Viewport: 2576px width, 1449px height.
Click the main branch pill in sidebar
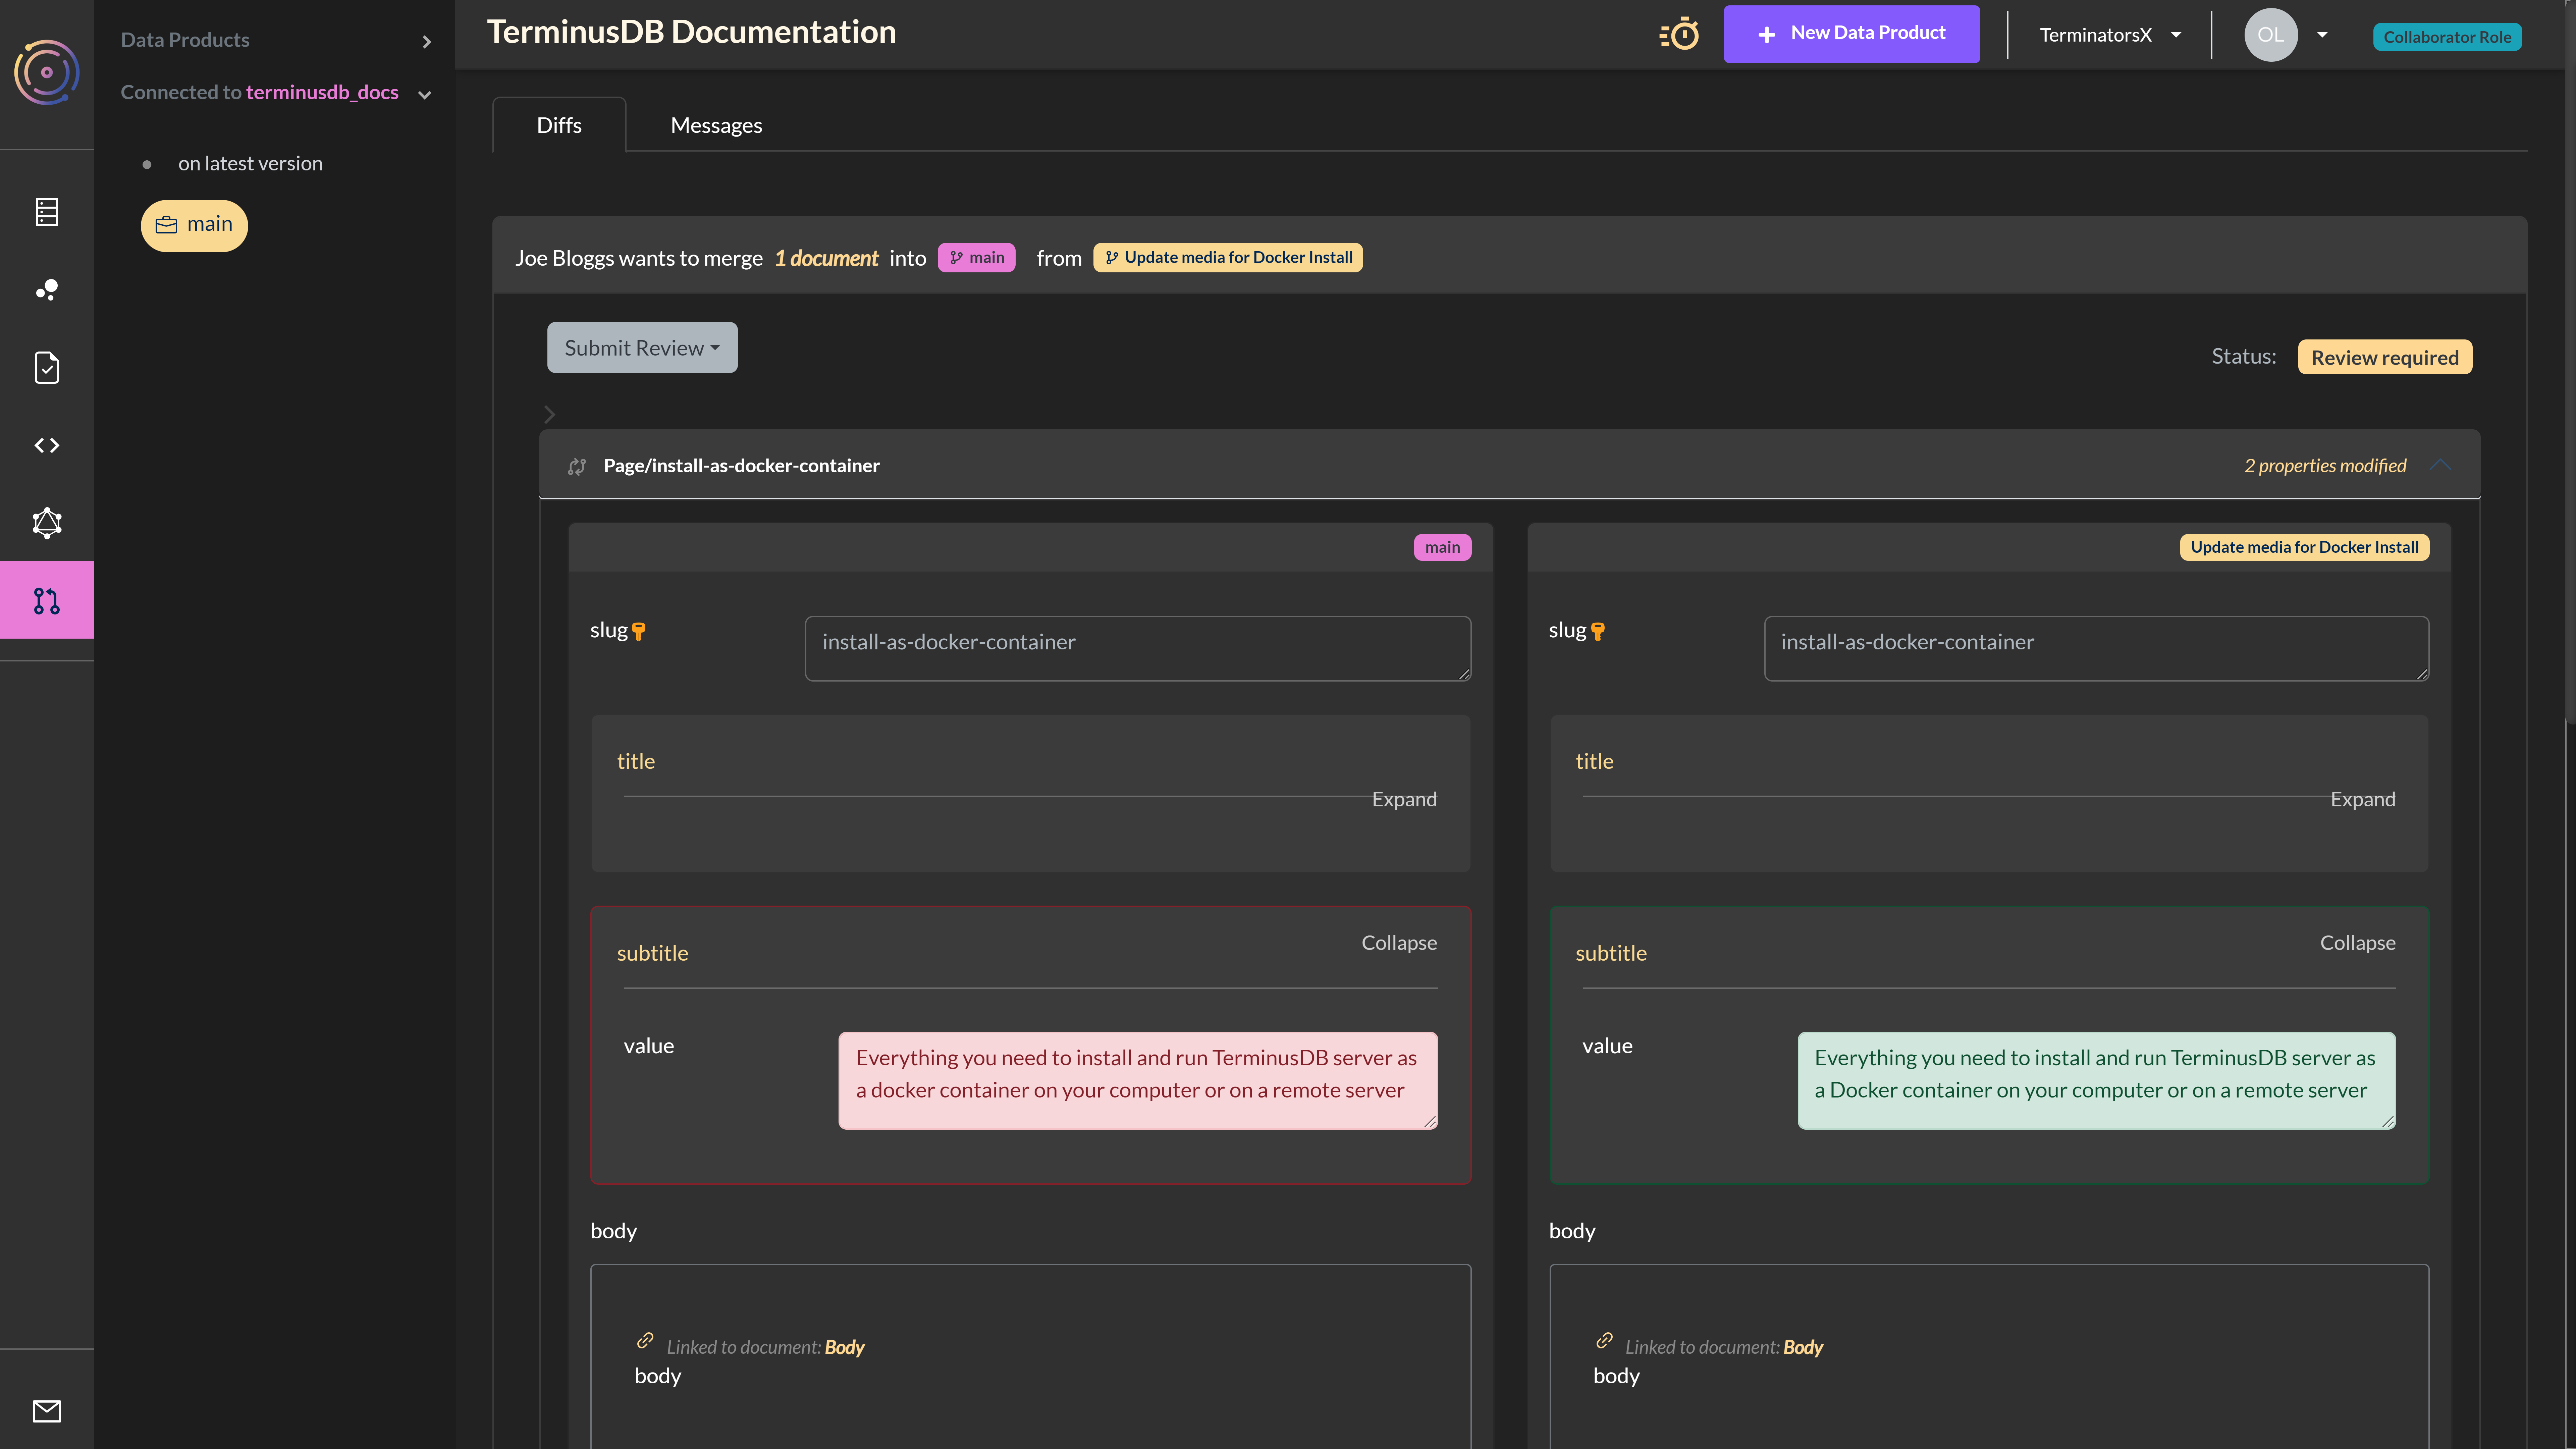(194, 225)
